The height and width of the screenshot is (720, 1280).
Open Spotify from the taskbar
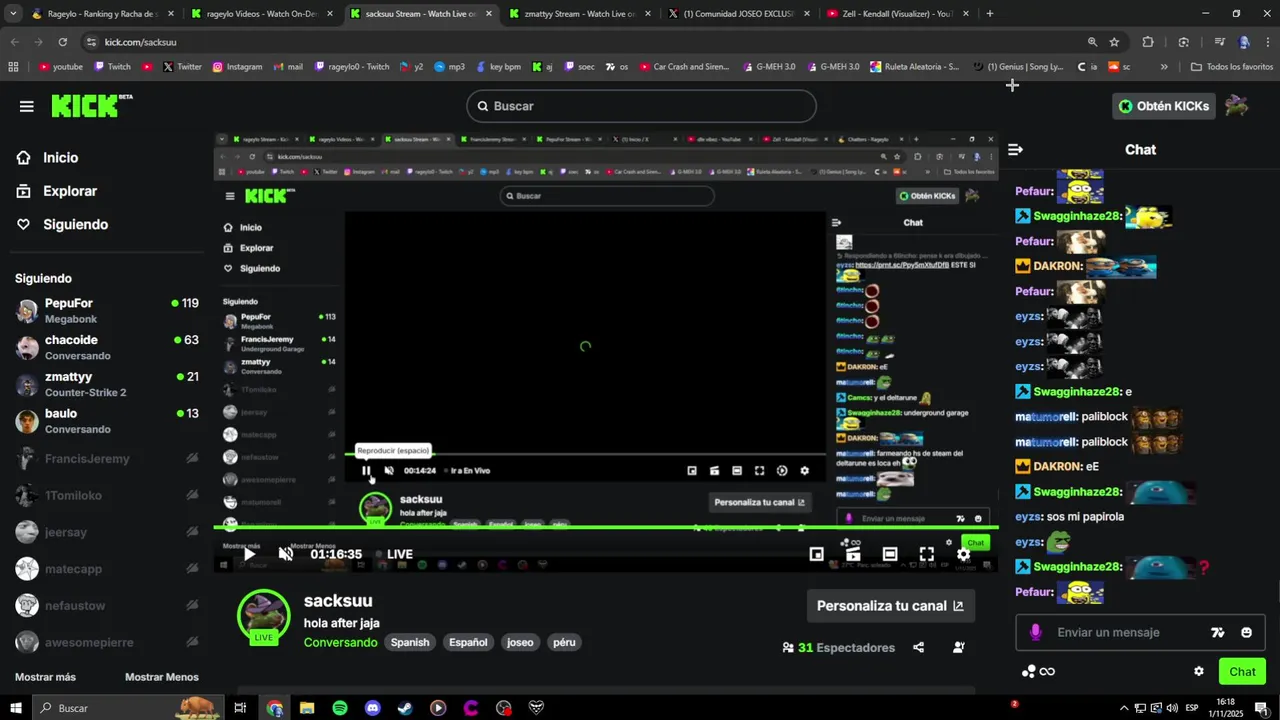click(x=340, y=708)
